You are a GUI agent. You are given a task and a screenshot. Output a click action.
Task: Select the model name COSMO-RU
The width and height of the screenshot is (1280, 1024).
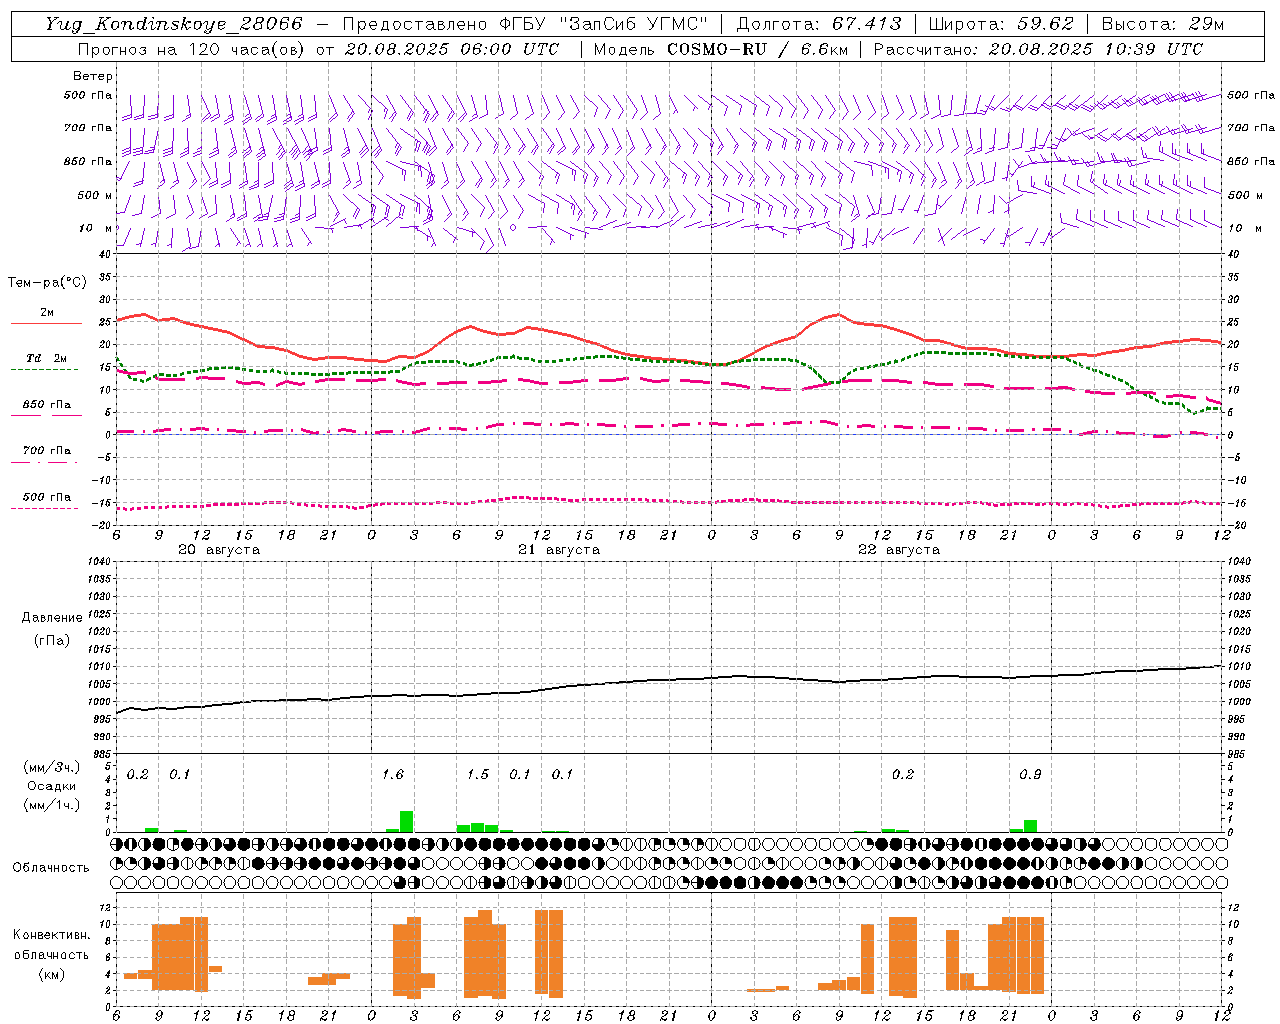[716, 49]
